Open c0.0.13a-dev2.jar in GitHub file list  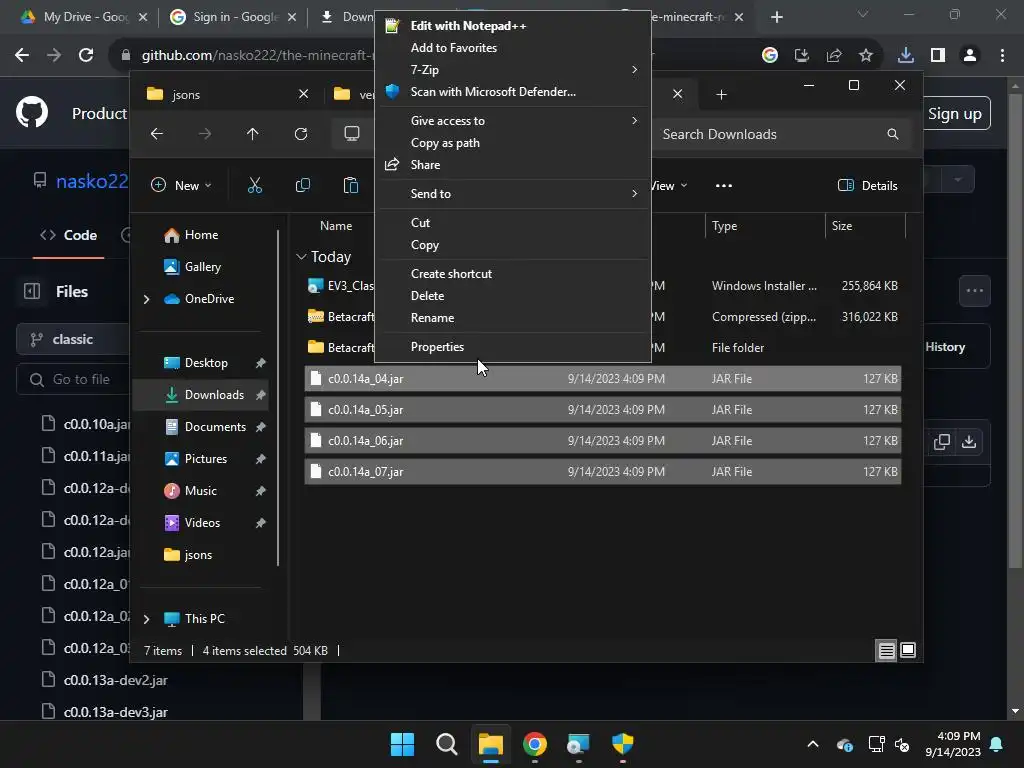click(x=116, y=680)
